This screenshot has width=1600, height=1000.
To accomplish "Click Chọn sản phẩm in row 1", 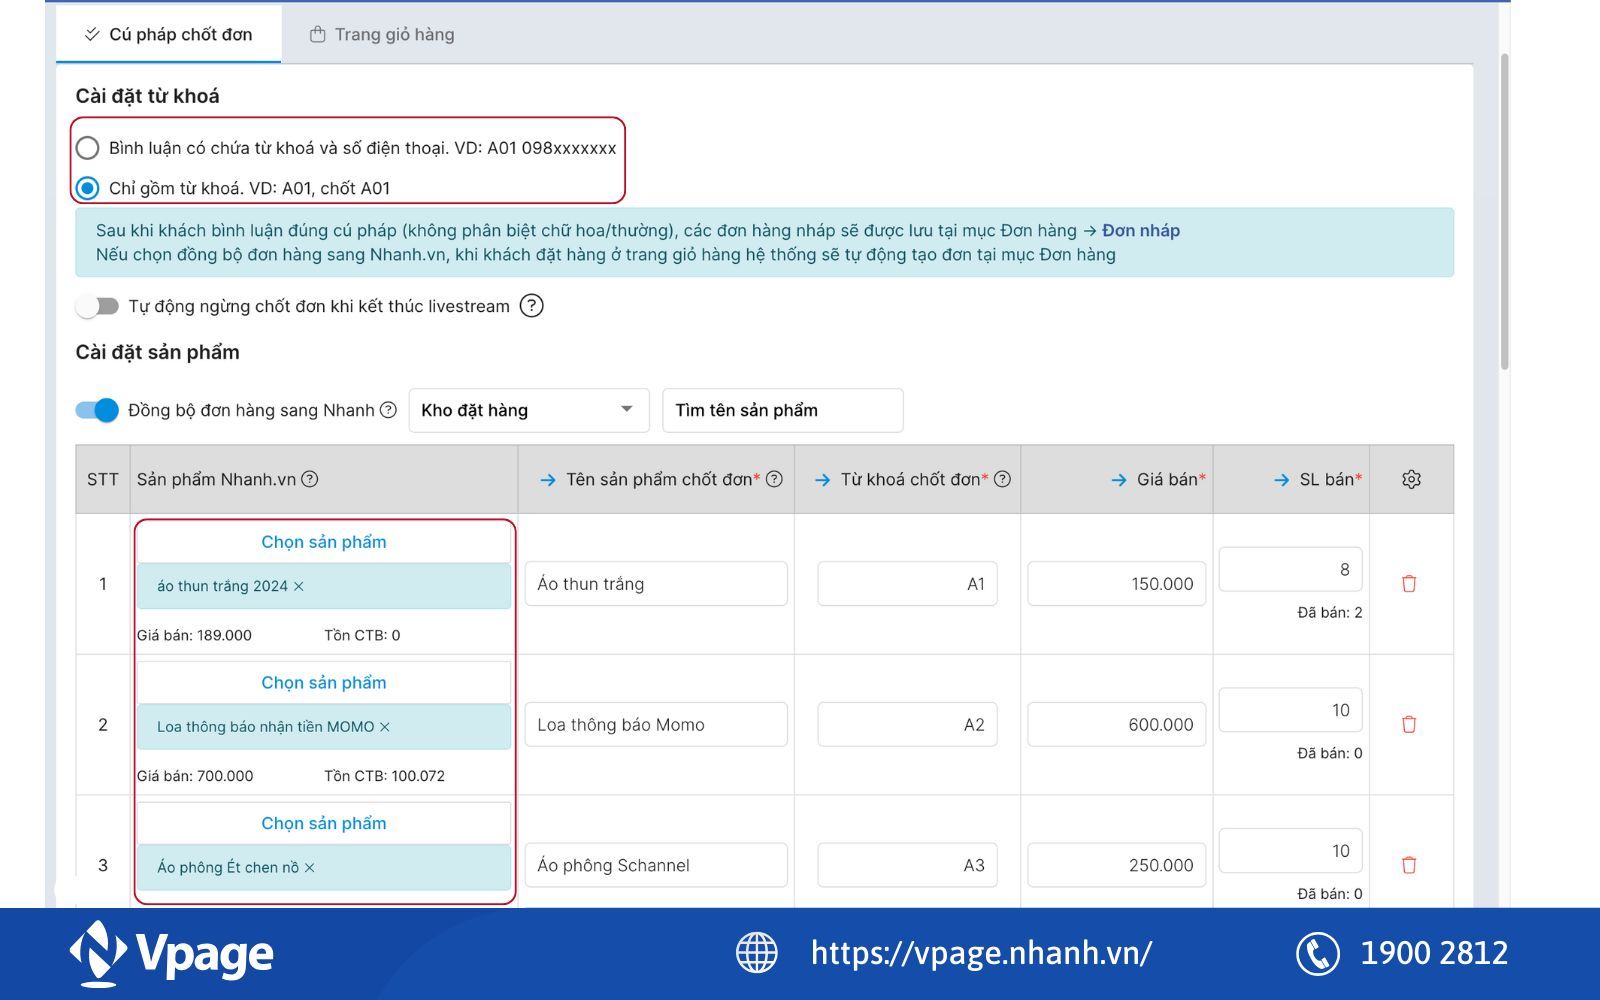I will click(324, 542).
